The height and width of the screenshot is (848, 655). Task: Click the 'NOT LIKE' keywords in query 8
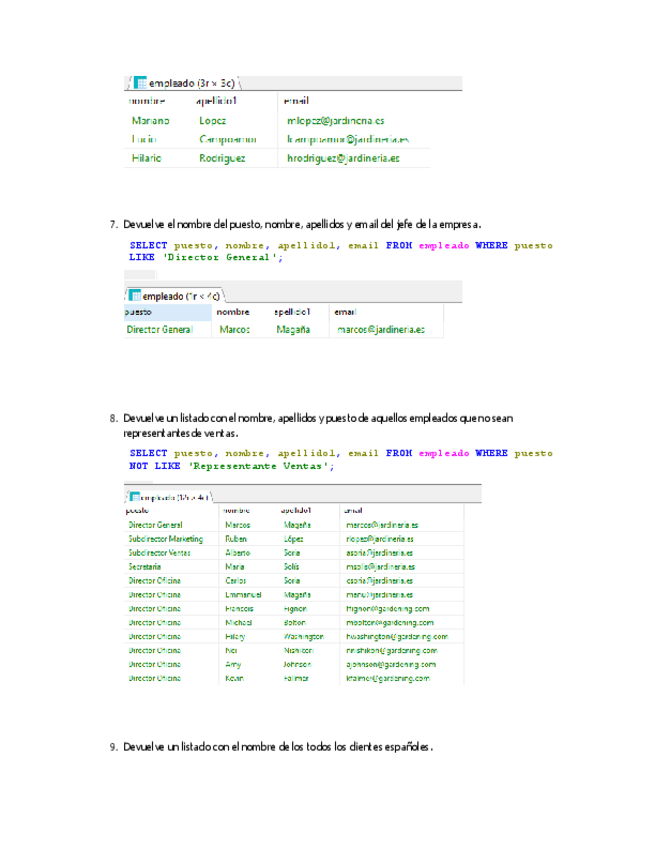[x=155, y=466]
